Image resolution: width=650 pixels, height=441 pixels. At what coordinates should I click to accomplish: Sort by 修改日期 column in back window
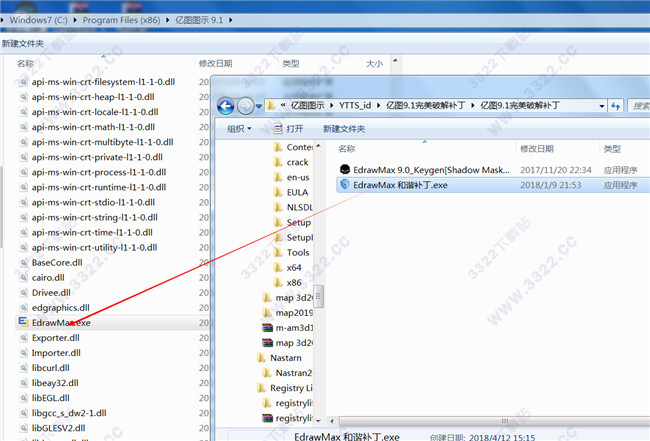click(x=215, y=63)
